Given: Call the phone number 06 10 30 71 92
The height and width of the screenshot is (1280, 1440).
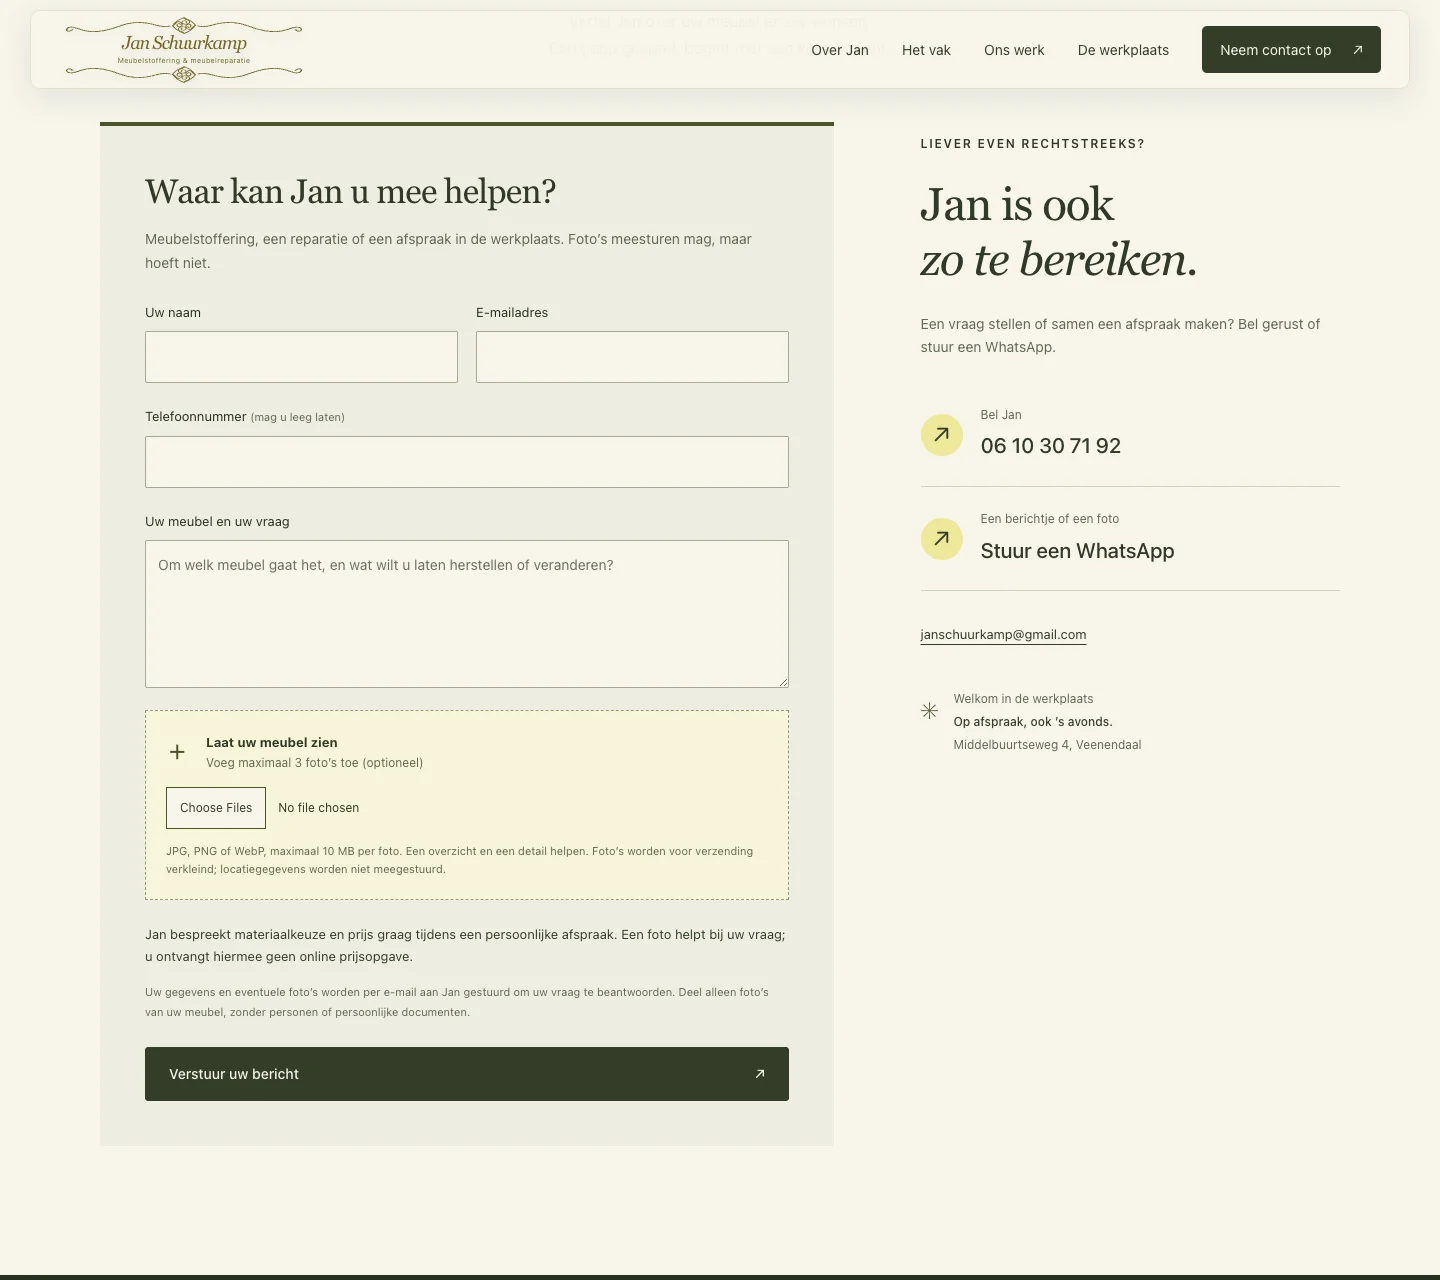Looking at the screenshot, I should tap(1051, 446).
